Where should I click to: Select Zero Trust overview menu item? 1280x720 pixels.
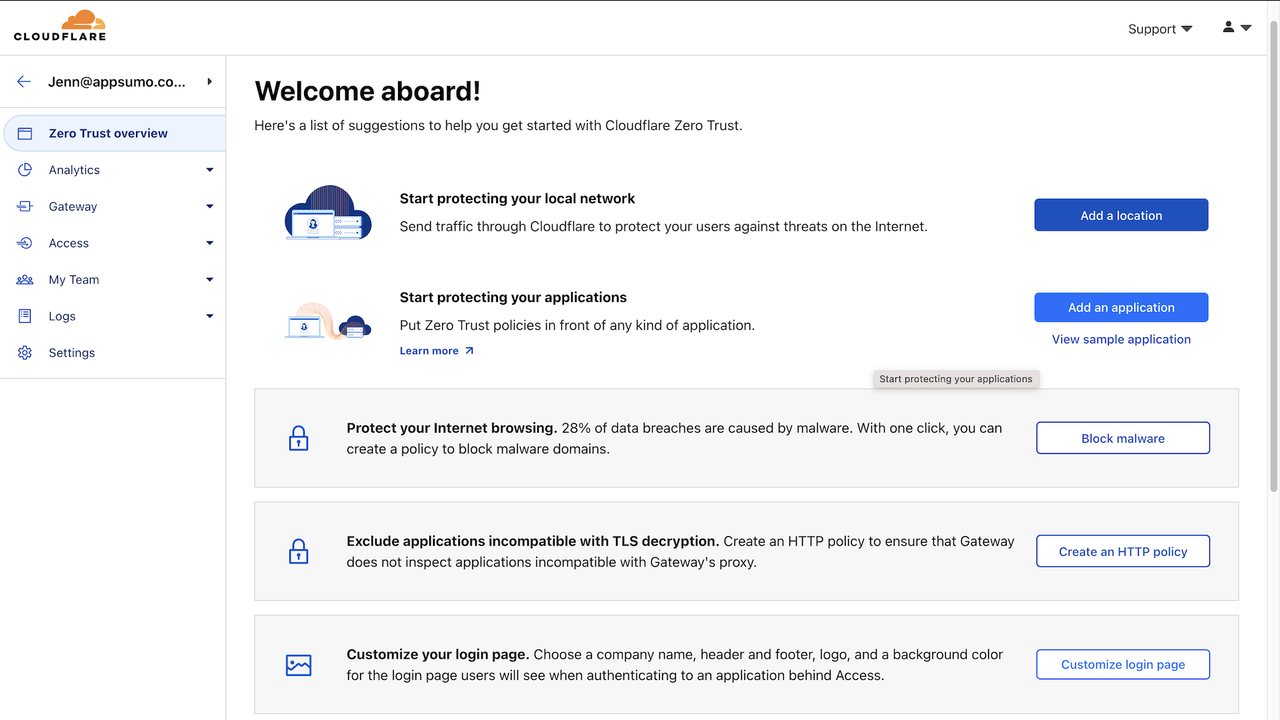(108, 133)
